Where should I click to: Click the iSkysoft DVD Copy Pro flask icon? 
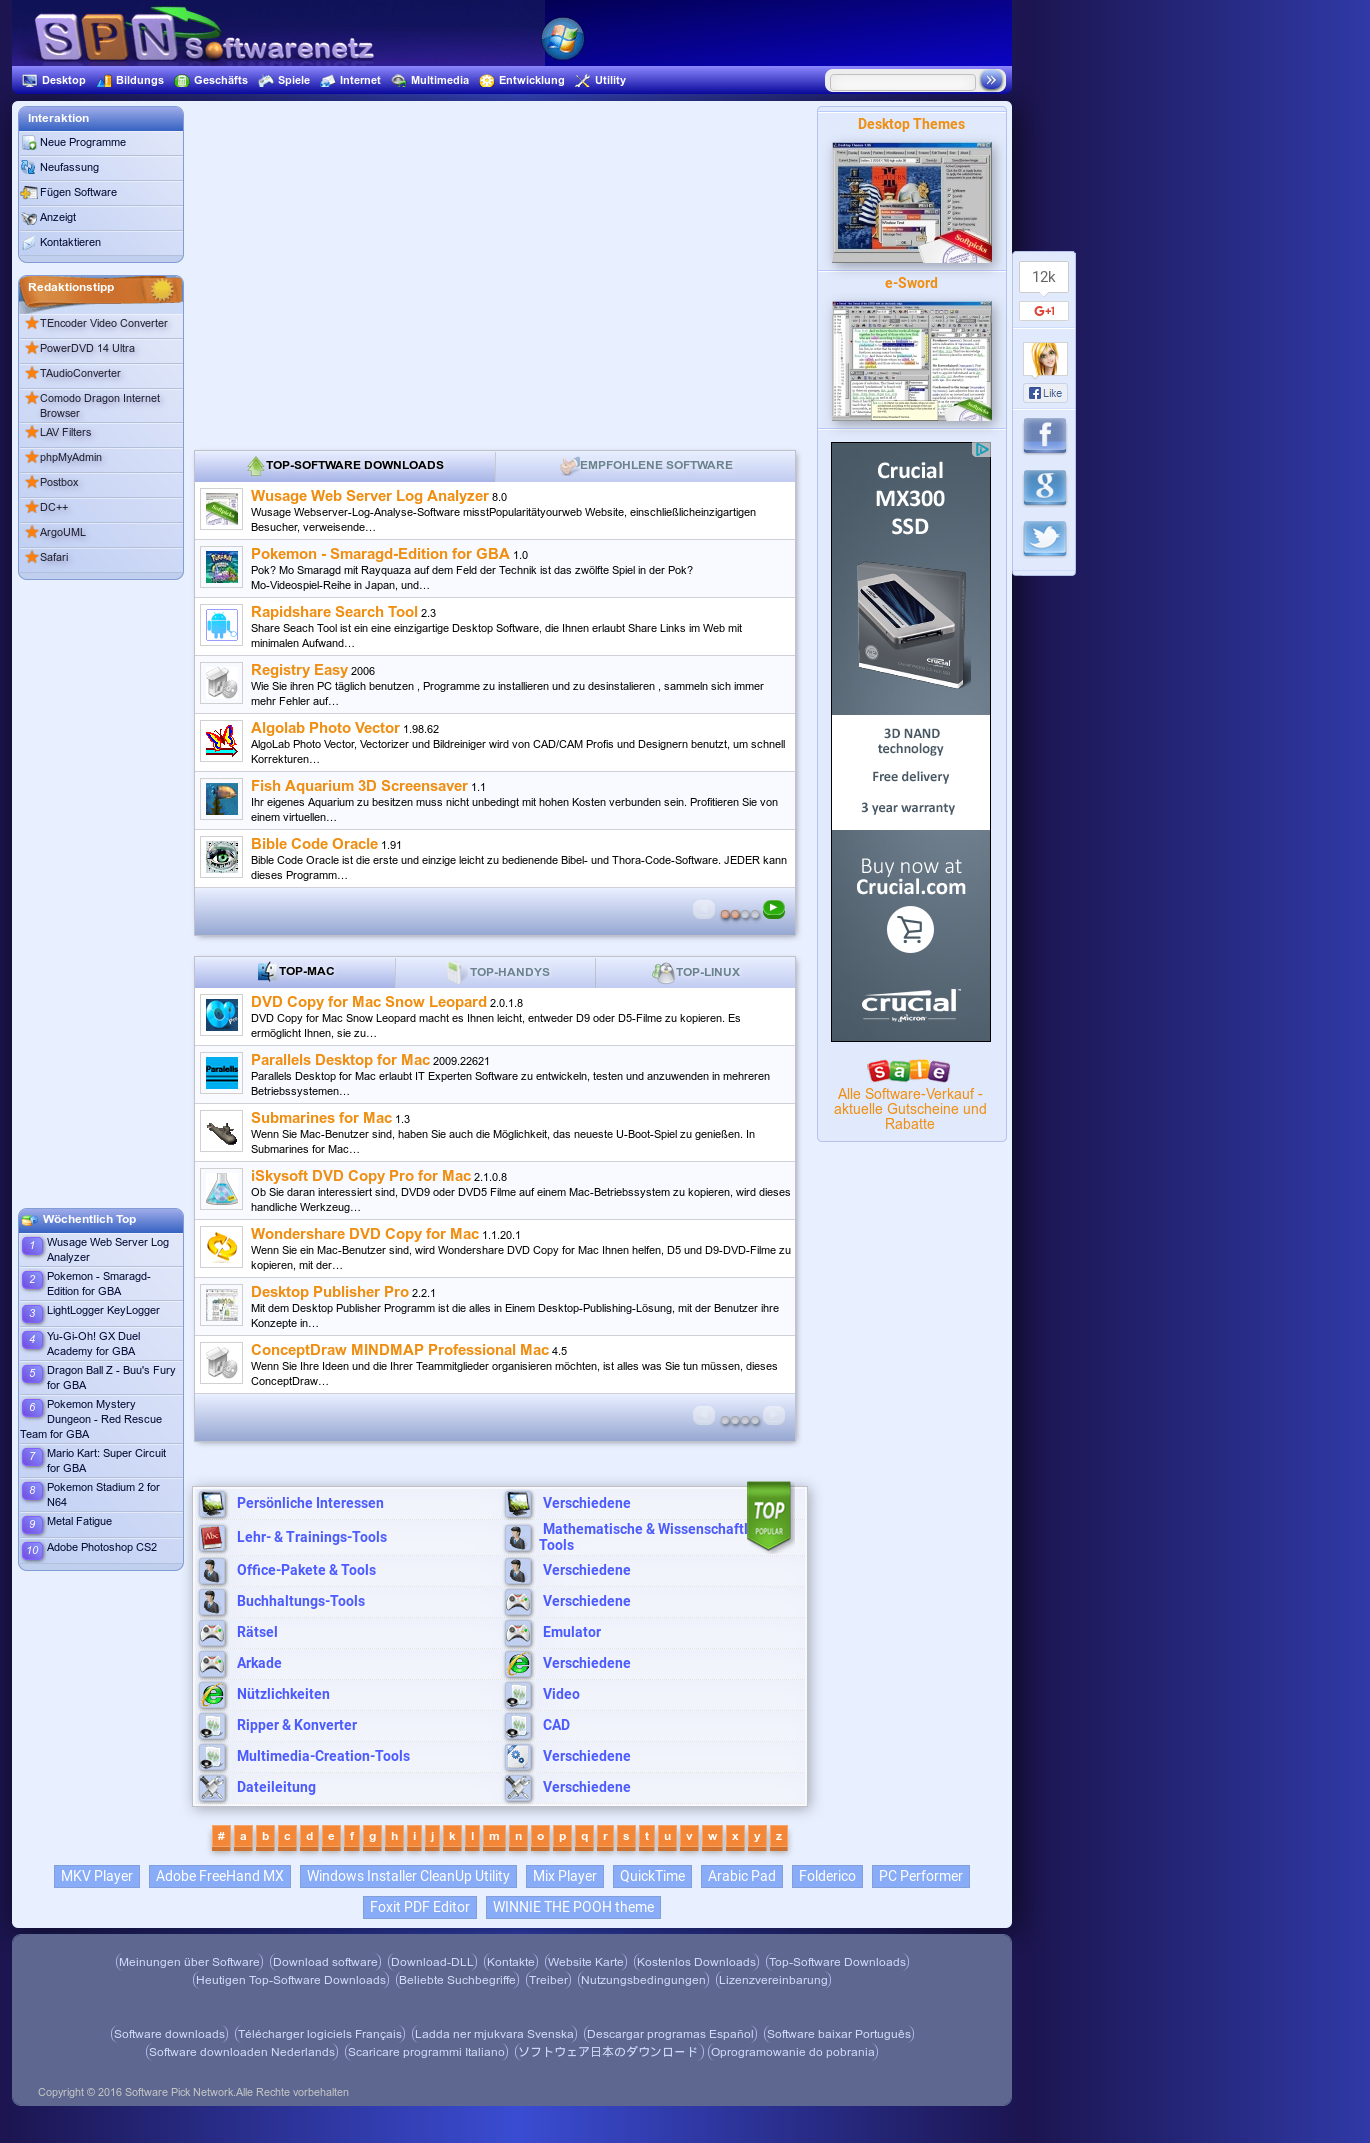point(221,1190)
